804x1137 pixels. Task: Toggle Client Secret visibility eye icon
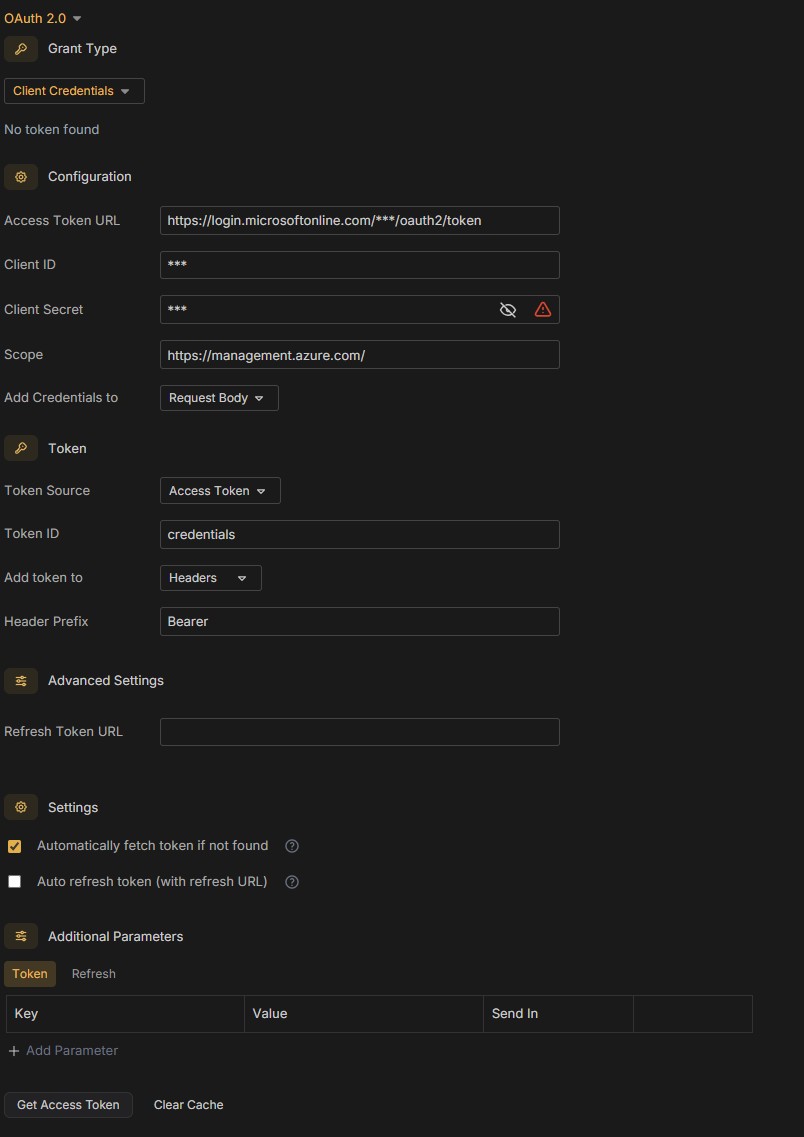pos(507,310)
